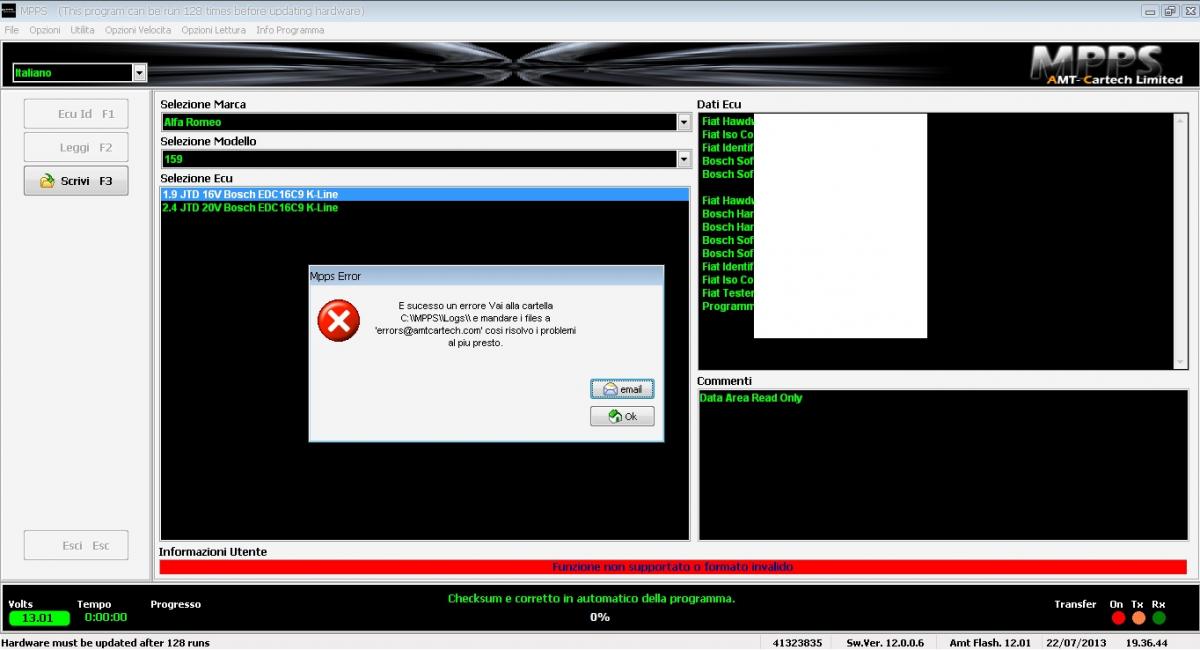Open the Opzioni menu
The height and width of the screenshot is (650, 1200).
tap(45, 30)
